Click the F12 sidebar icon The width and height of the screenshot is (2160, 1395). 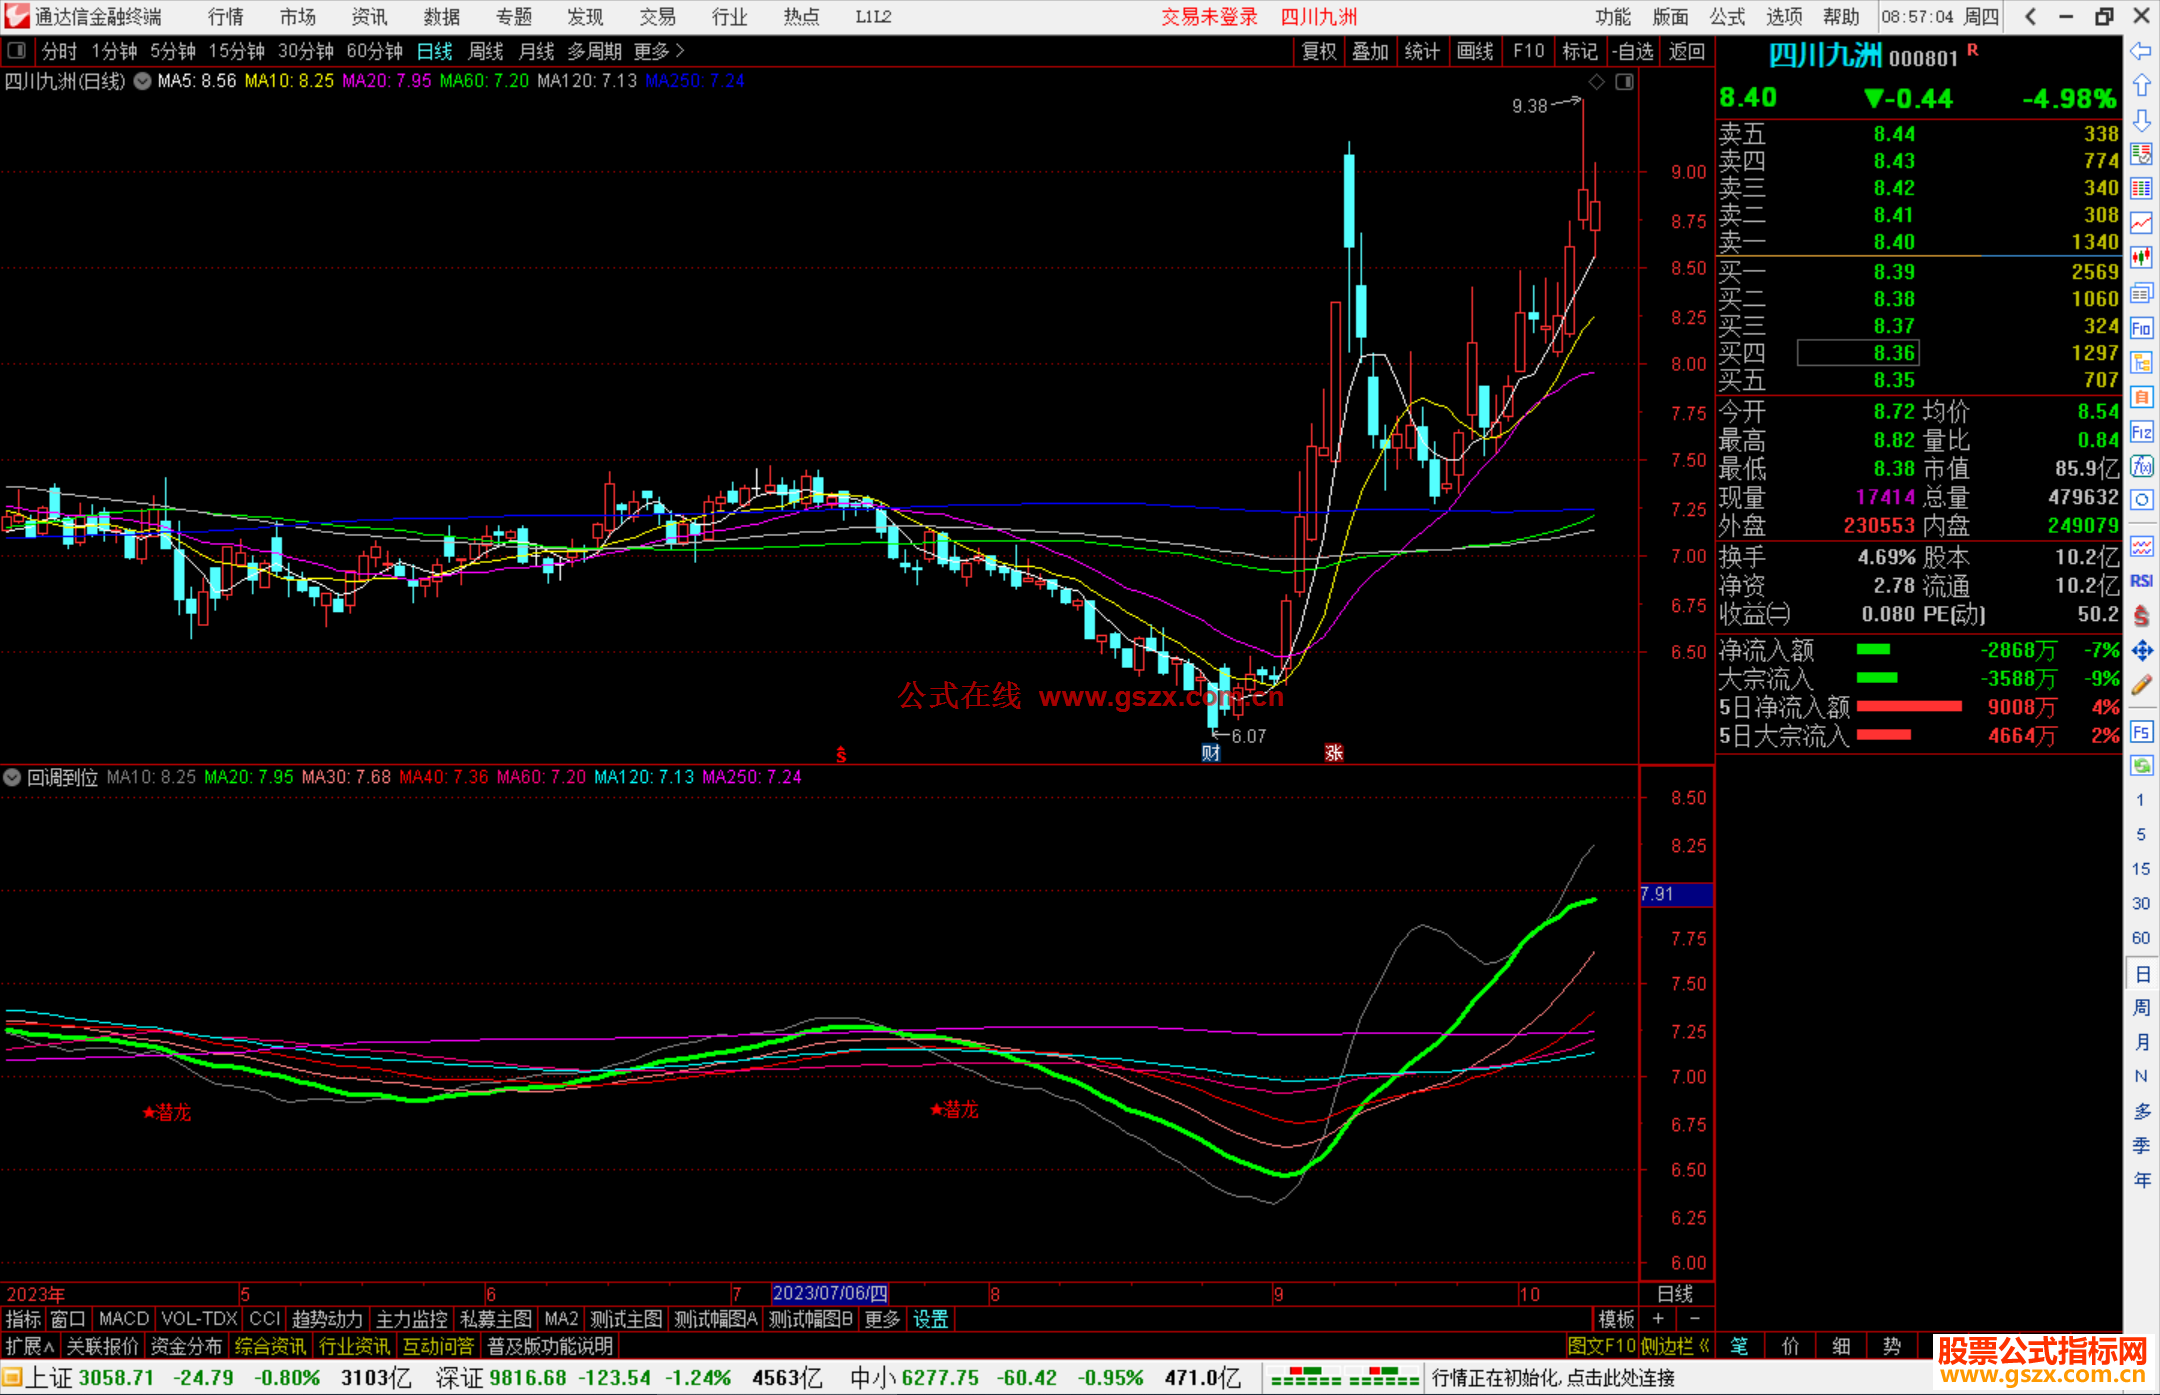(2141, 432)
